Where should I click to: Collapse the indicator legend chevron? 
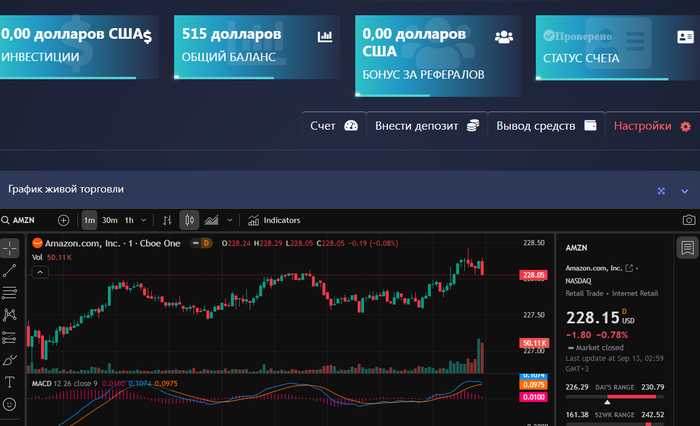40,272
